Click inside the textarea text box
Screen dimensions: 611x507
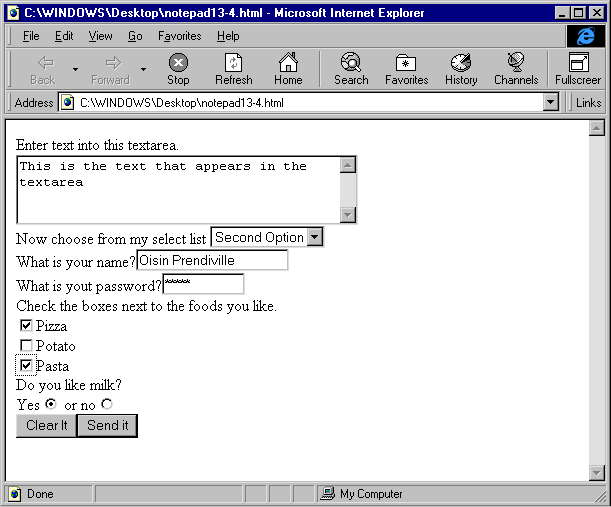click(x=178, y=190)
